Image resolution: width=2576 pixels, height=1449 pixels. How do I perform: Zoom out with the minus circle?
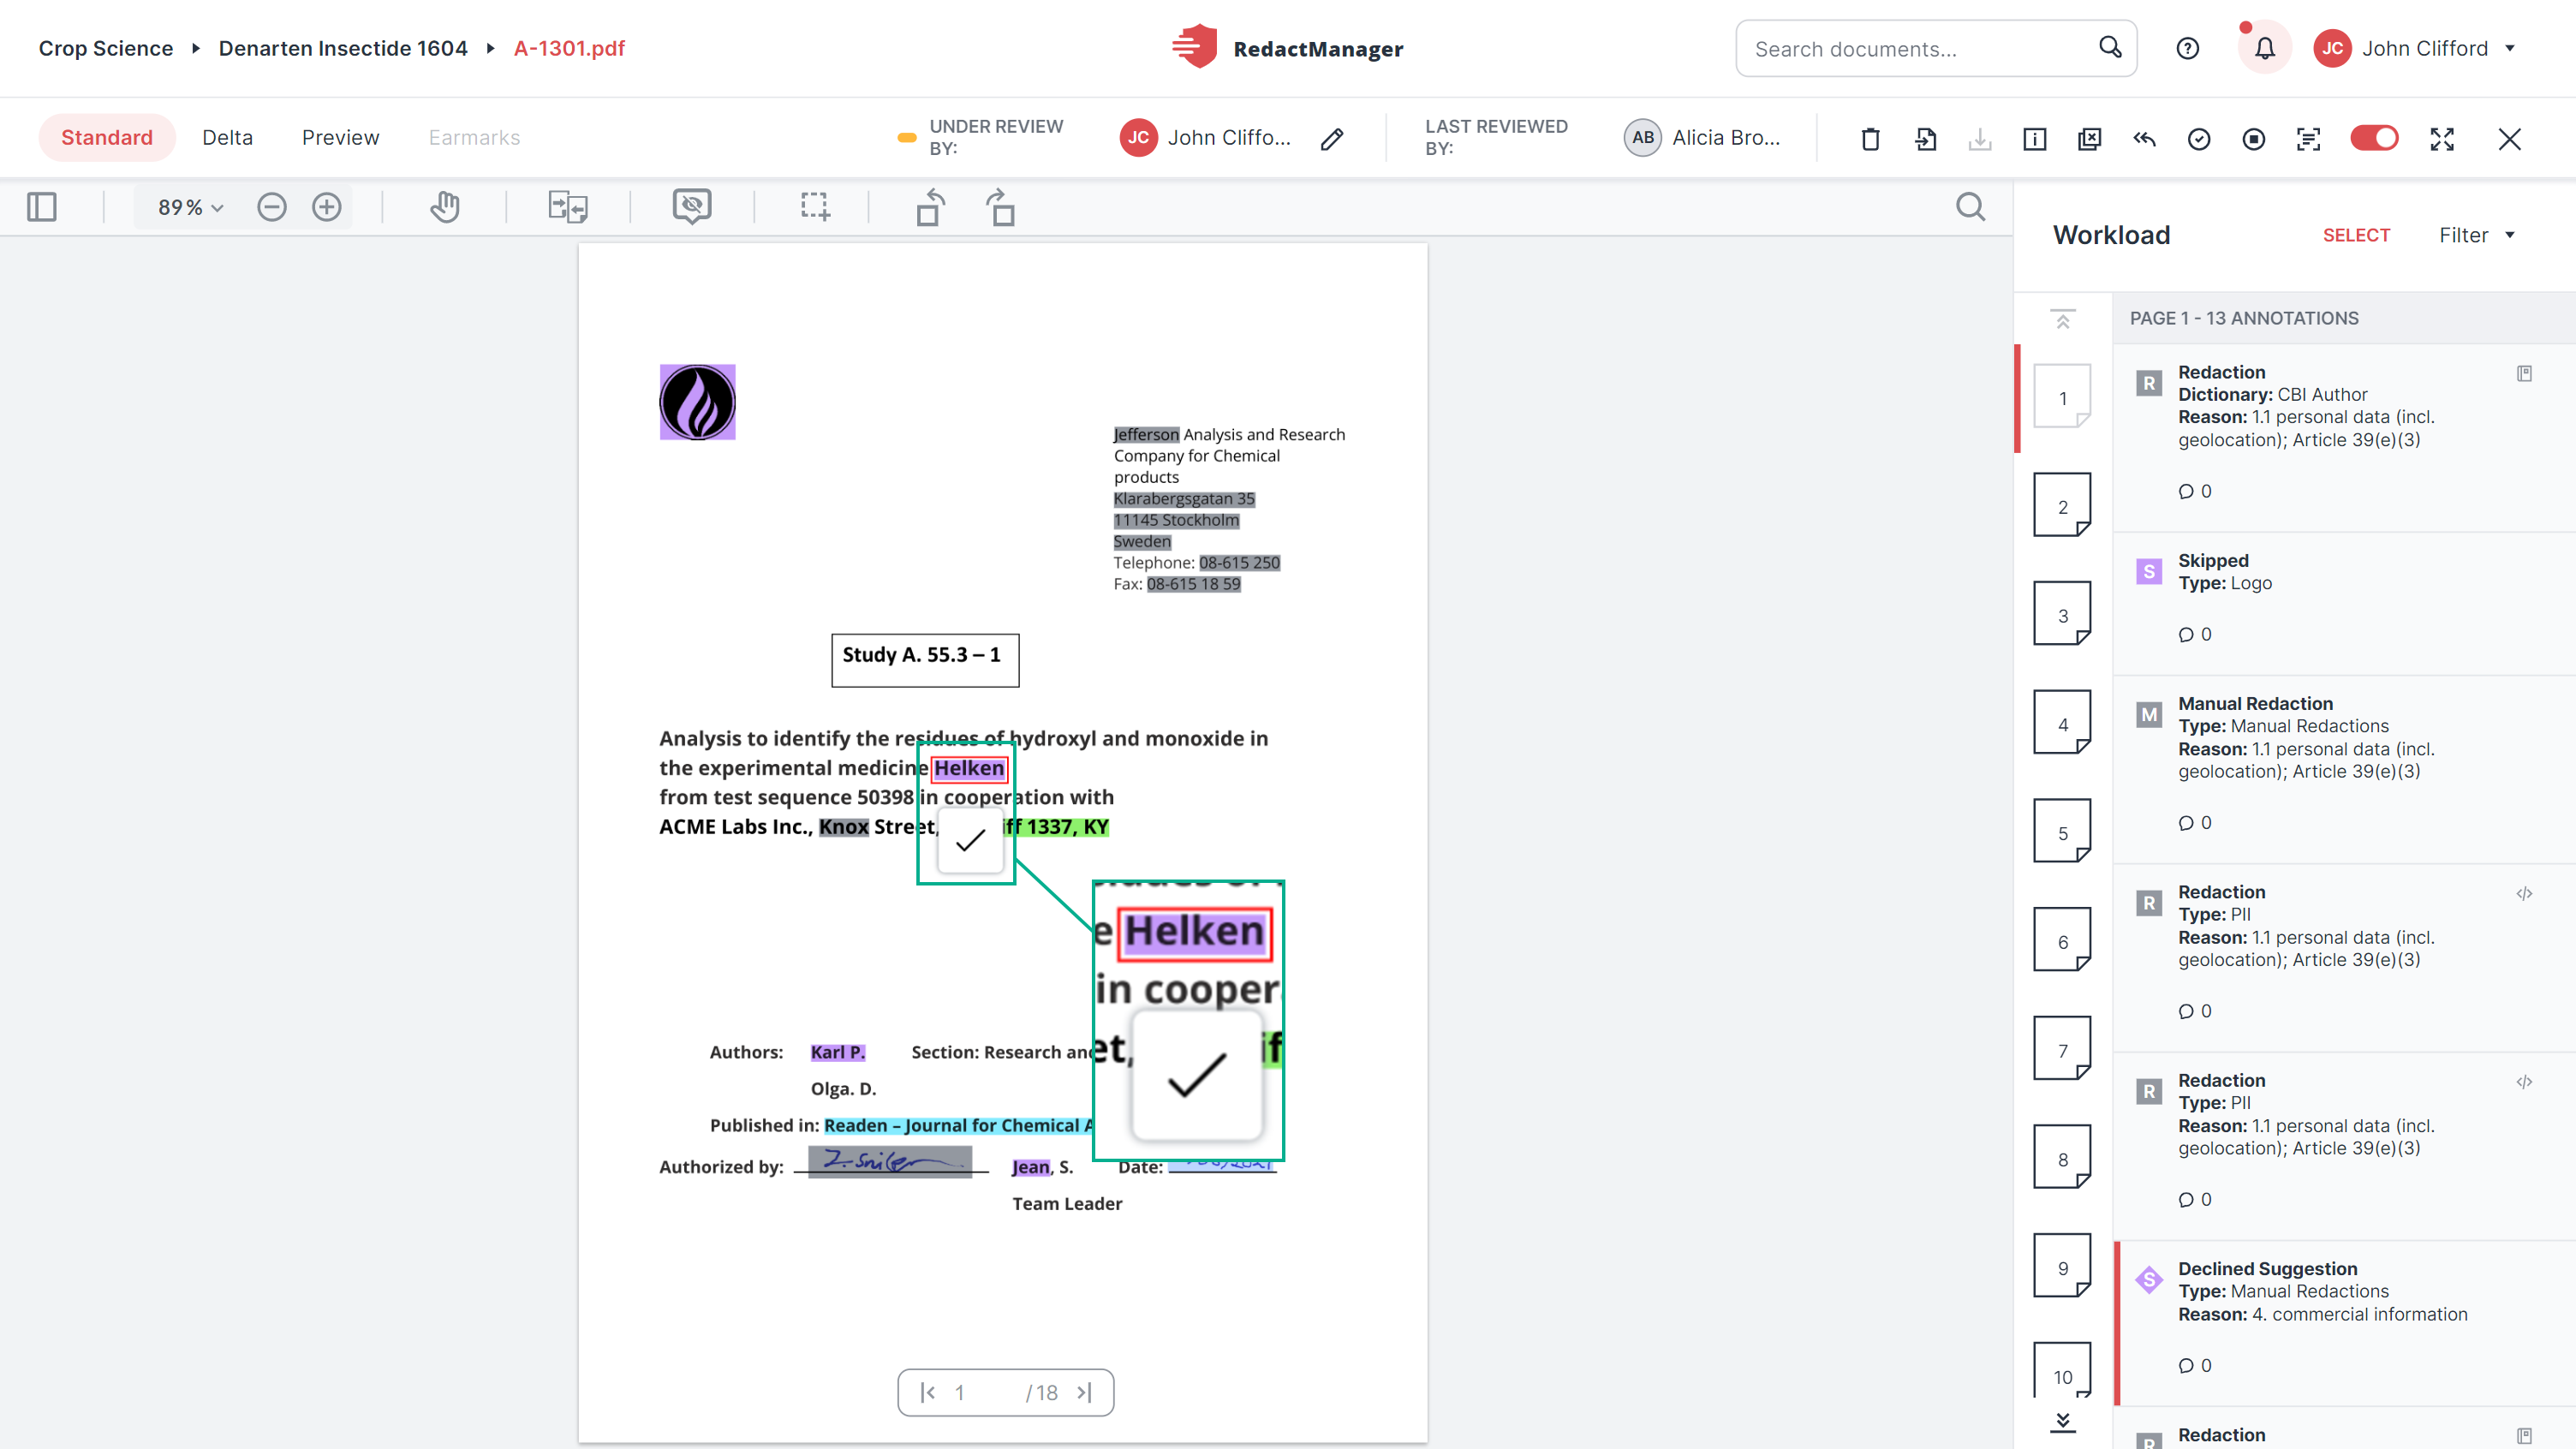[x=271, y=207]
